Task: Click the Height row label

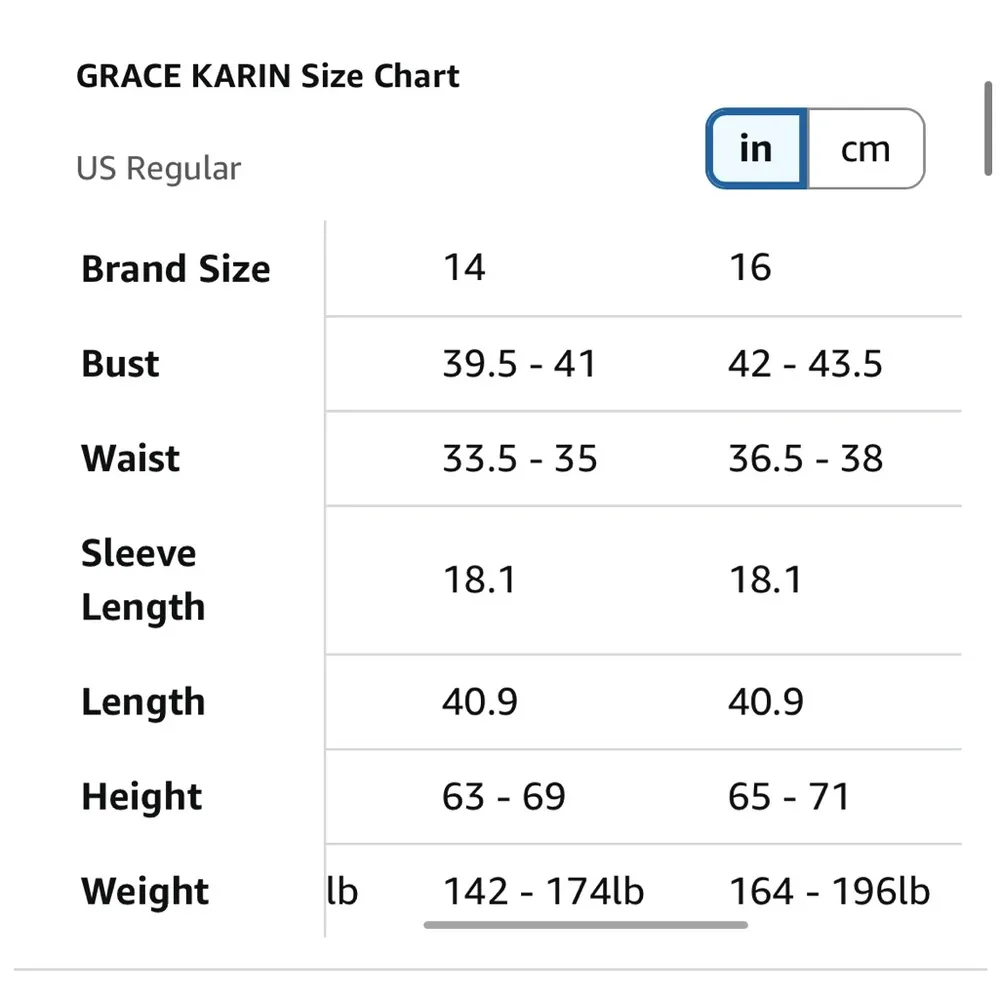Action: [x=139, y=797]
